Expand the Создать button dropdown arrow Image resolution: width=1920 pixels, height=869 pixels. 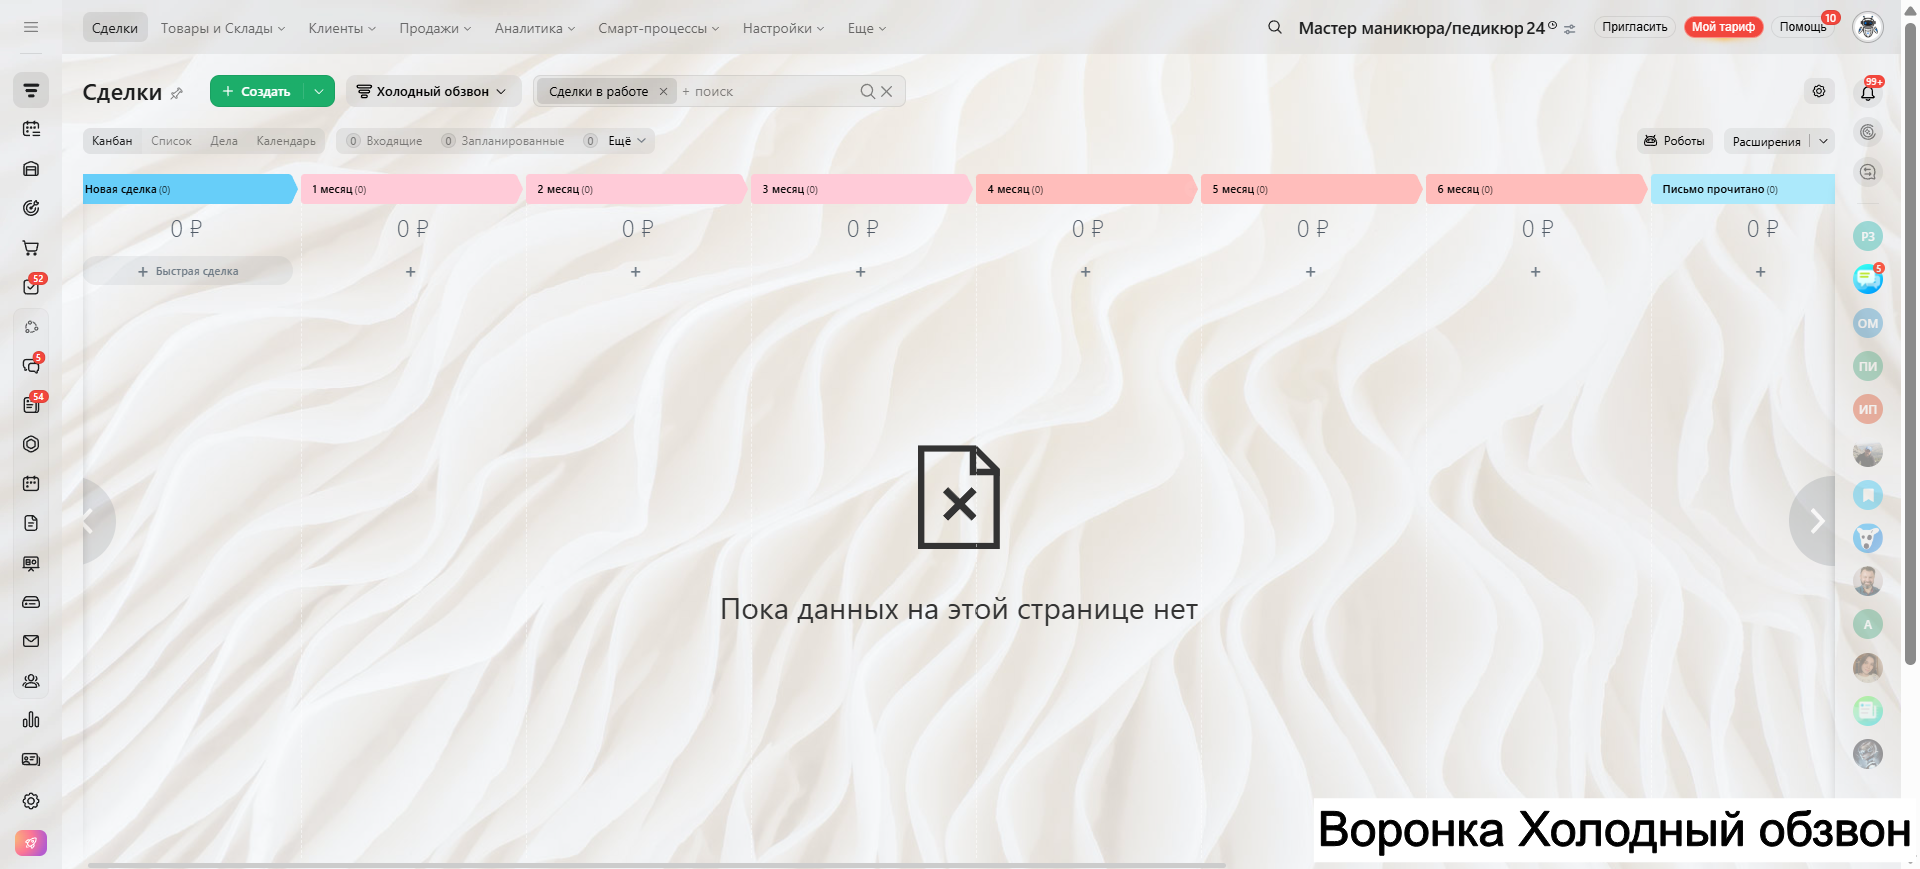319,91
